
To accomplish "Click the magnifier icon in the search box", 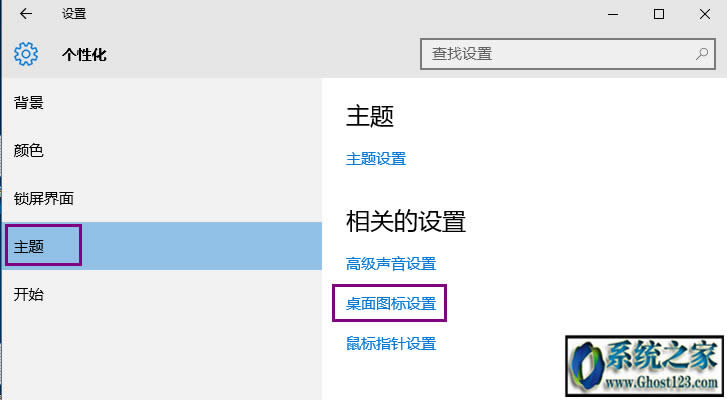I will coord(701,53).
